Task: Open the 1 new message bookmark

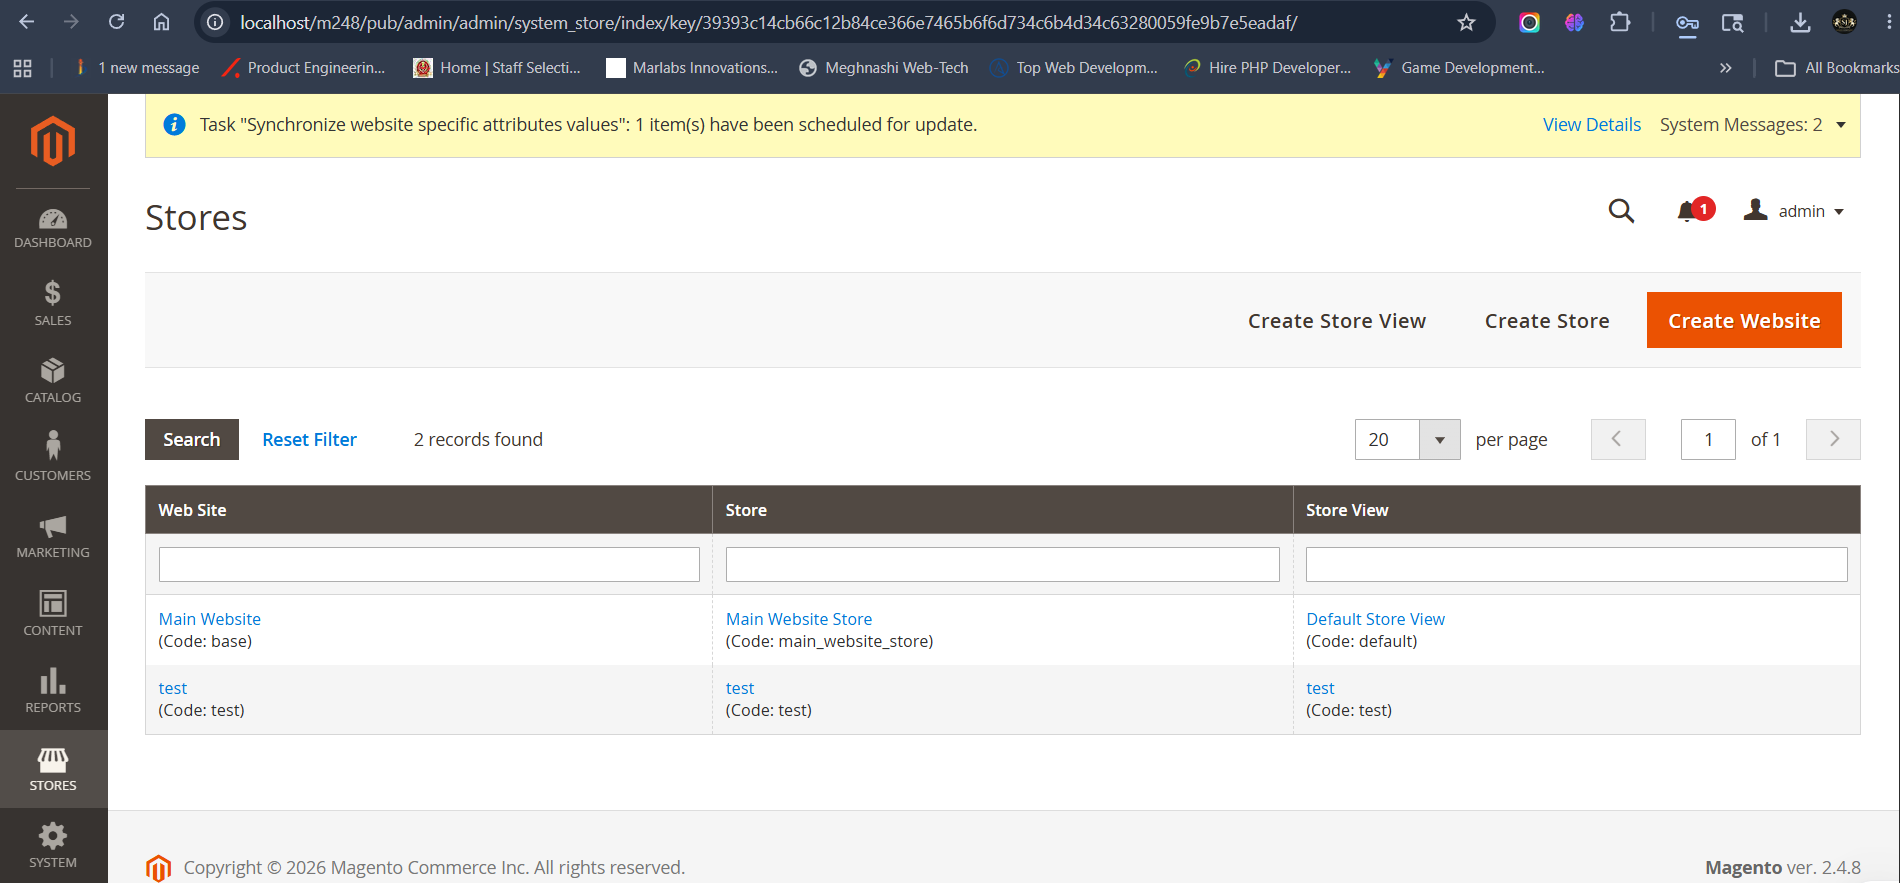Action: (x=136, y=68)
